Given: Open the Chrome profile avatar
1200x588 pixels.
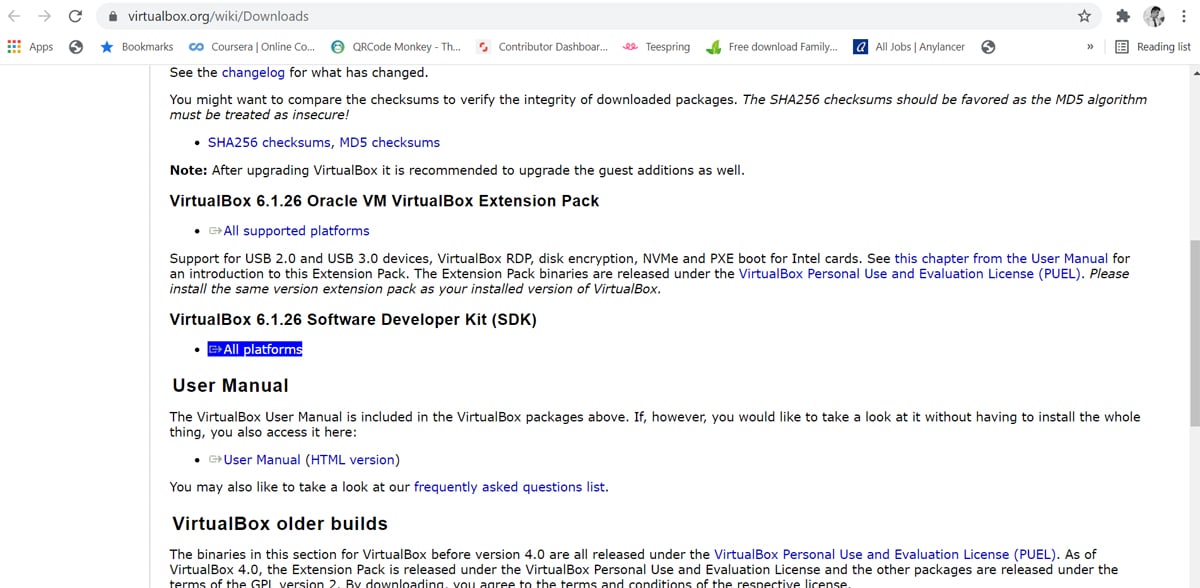Looking at the screenshot, I should [1154, 16].
